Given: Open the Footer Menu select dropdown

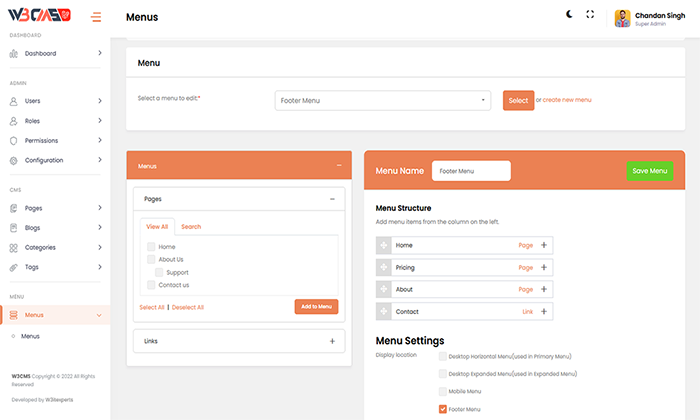Looking at the screenshot, I should point(382,100).
